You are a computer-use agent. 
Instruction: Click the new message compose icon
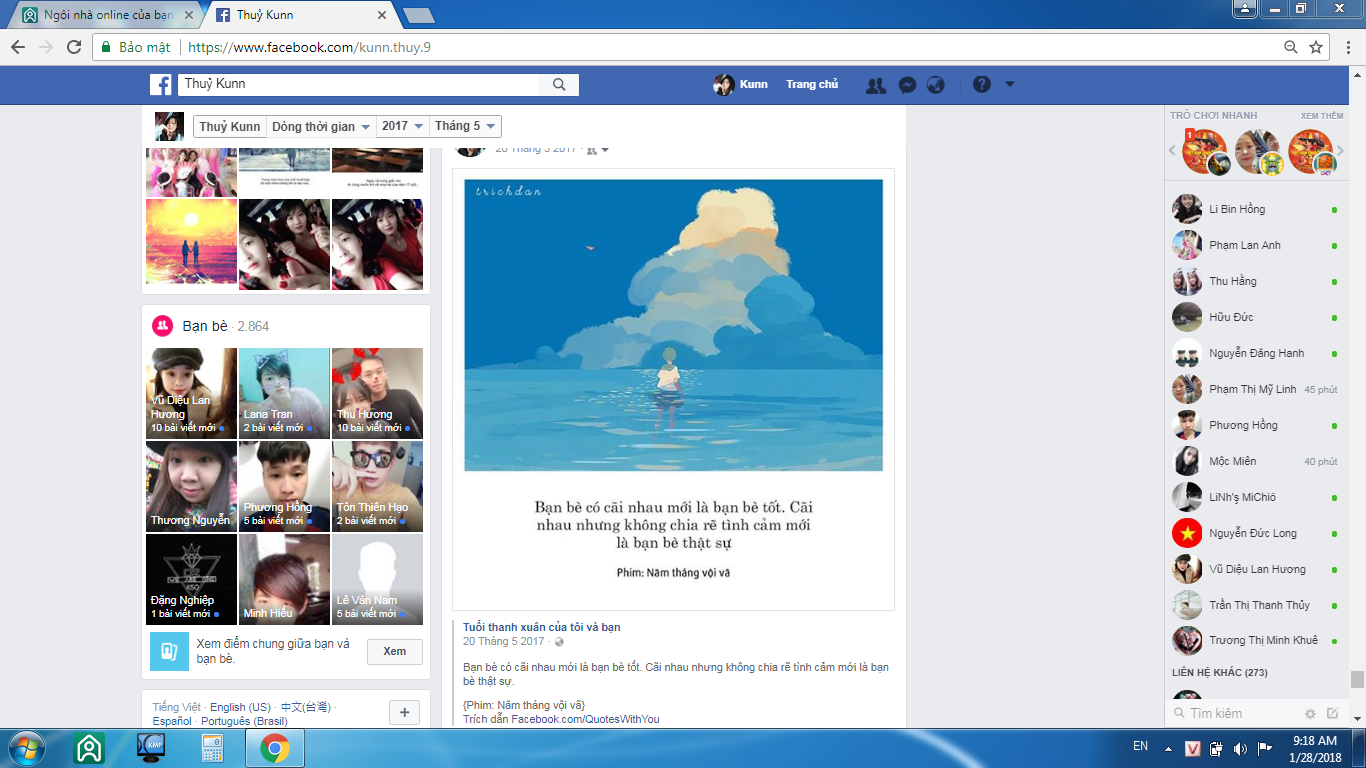tap(1332, 713)
